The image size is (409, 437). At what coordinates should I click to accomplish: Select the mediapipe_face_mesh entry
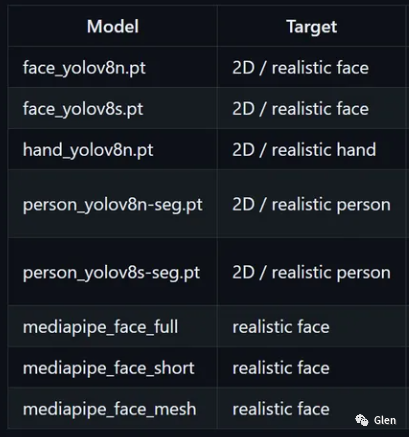pos(110,409)
